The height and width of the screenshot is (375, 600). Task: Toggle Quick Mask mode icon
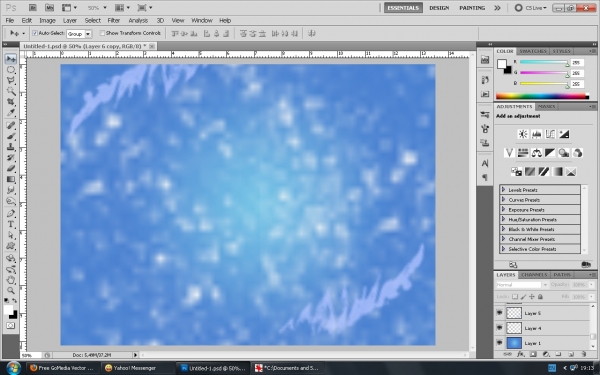click(x=10, y=326)
